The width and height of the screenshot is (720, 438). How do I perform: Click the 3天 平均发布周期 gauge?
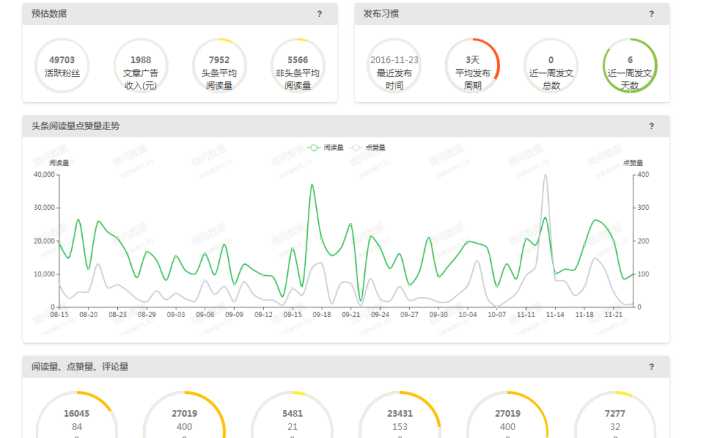pos(472,66)
